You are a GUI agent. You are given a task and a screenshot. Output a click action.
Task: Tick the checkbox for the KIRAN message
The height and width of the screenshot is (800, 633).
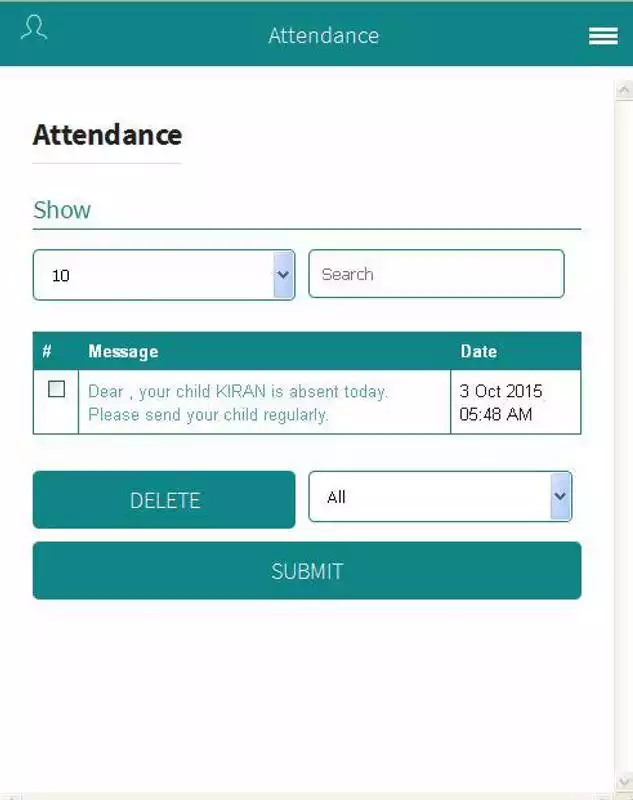click(x=56, y=389)
